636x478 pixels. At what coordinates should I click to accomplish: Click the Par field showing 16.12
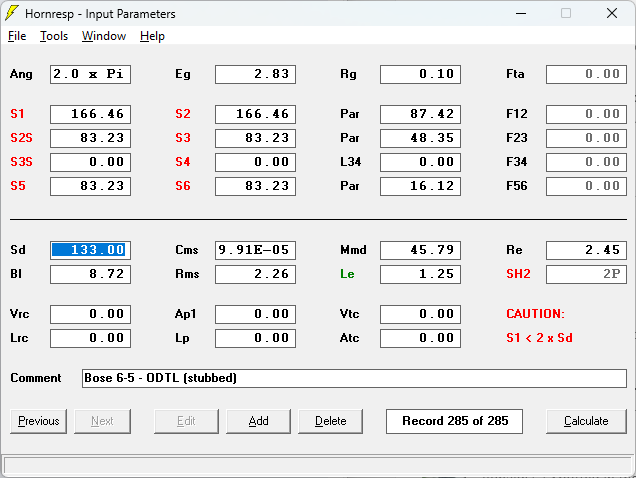[x=420, y=186]
